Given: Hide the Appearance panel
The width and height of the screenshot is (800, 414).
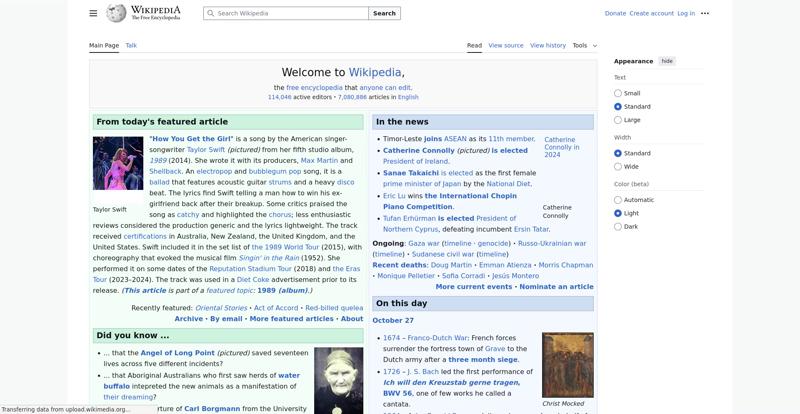Looking at the screenshot, I should pyautogui.click(x=667, y=61).
